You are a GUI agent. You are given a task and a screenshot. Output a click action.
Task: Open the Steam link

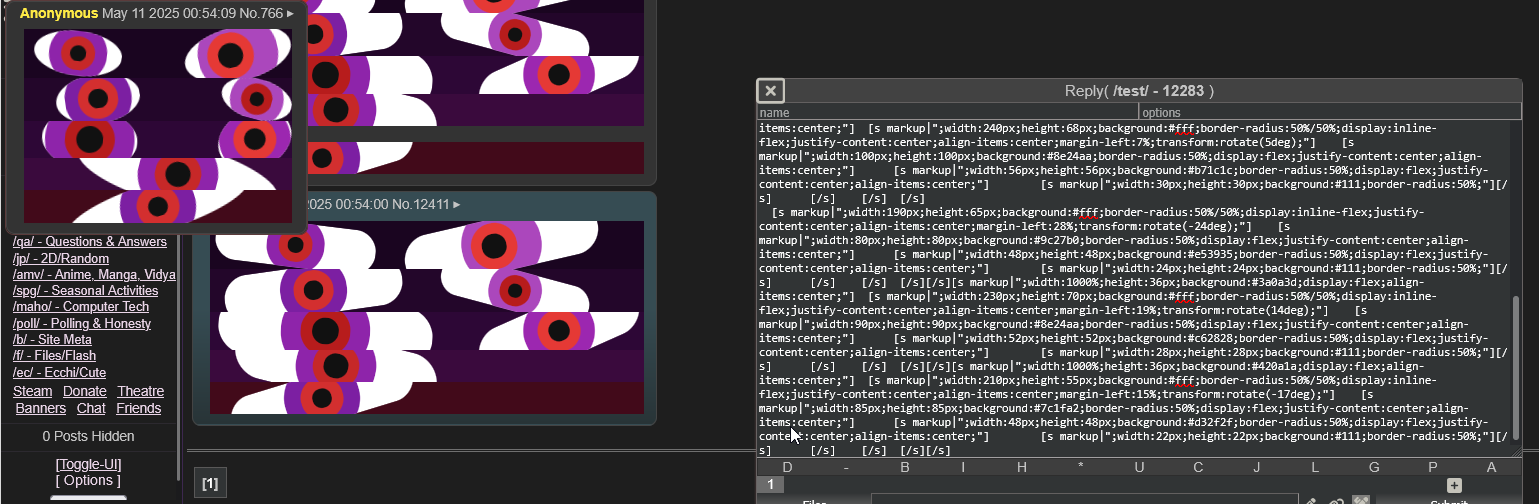pyautogui.click(x=33, y=391)
